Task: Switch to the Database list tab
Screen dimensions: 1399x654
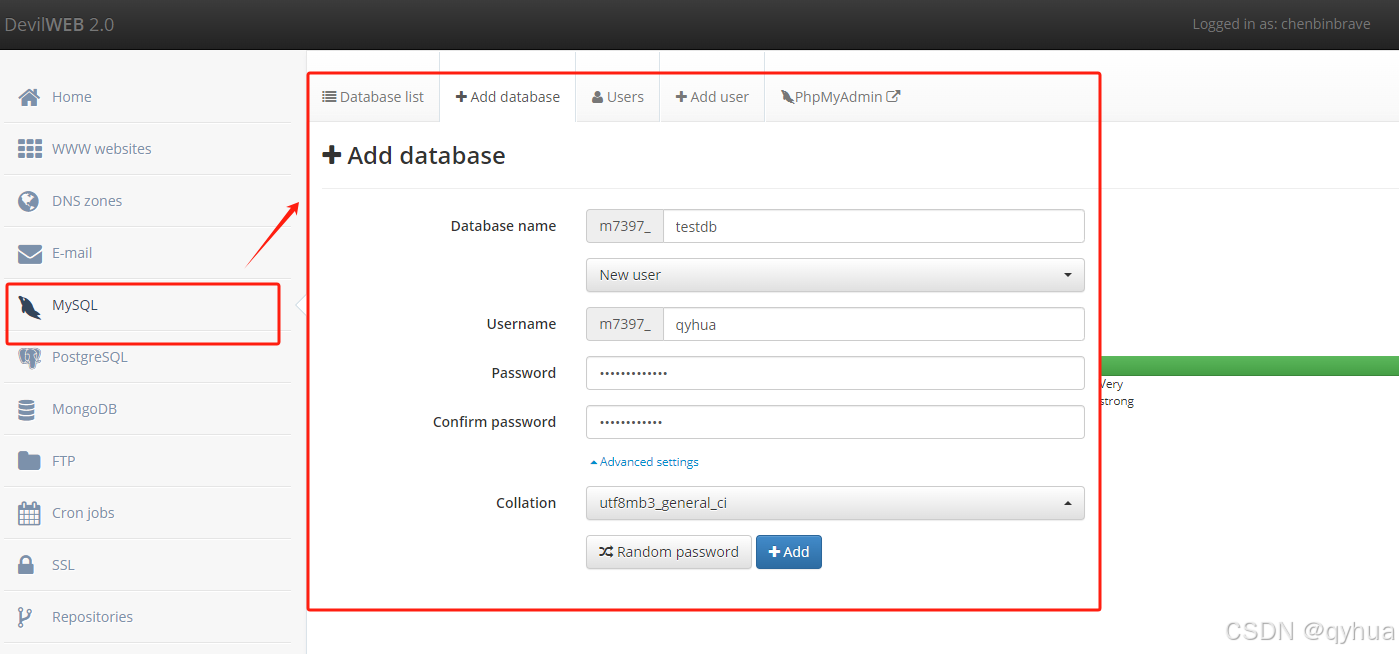Action: point(373,97)
